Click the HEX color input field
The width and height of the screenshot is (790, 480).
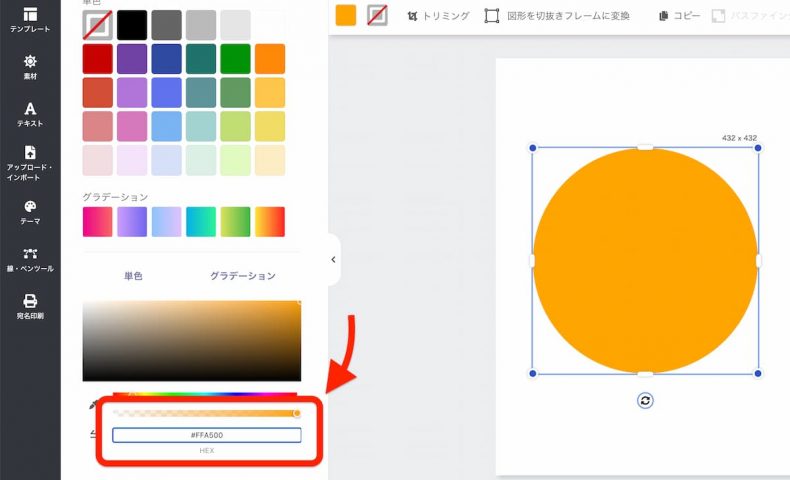(207, 435)
